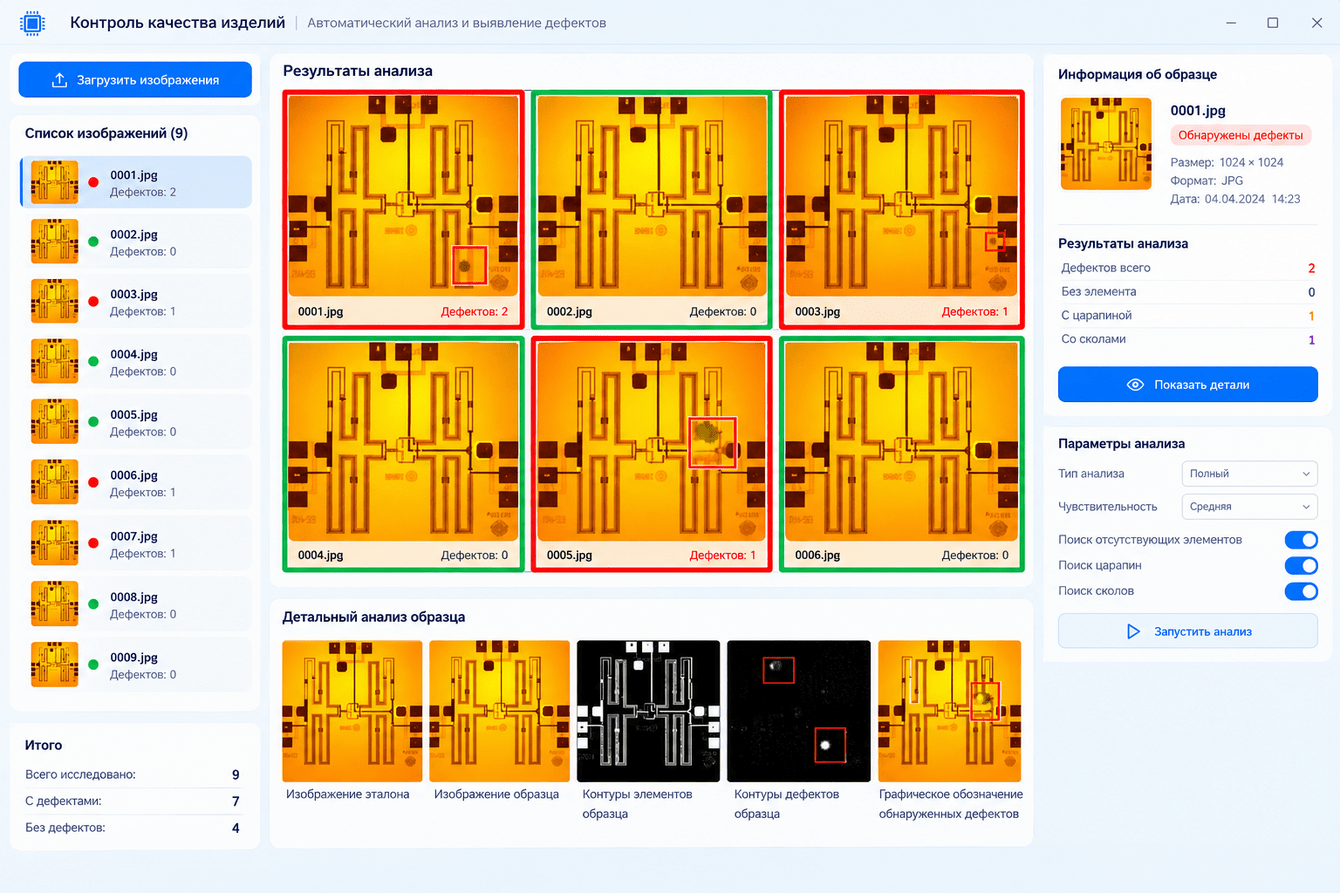
Task: Show sample details with Показать детали
Action: point(1188,384)
